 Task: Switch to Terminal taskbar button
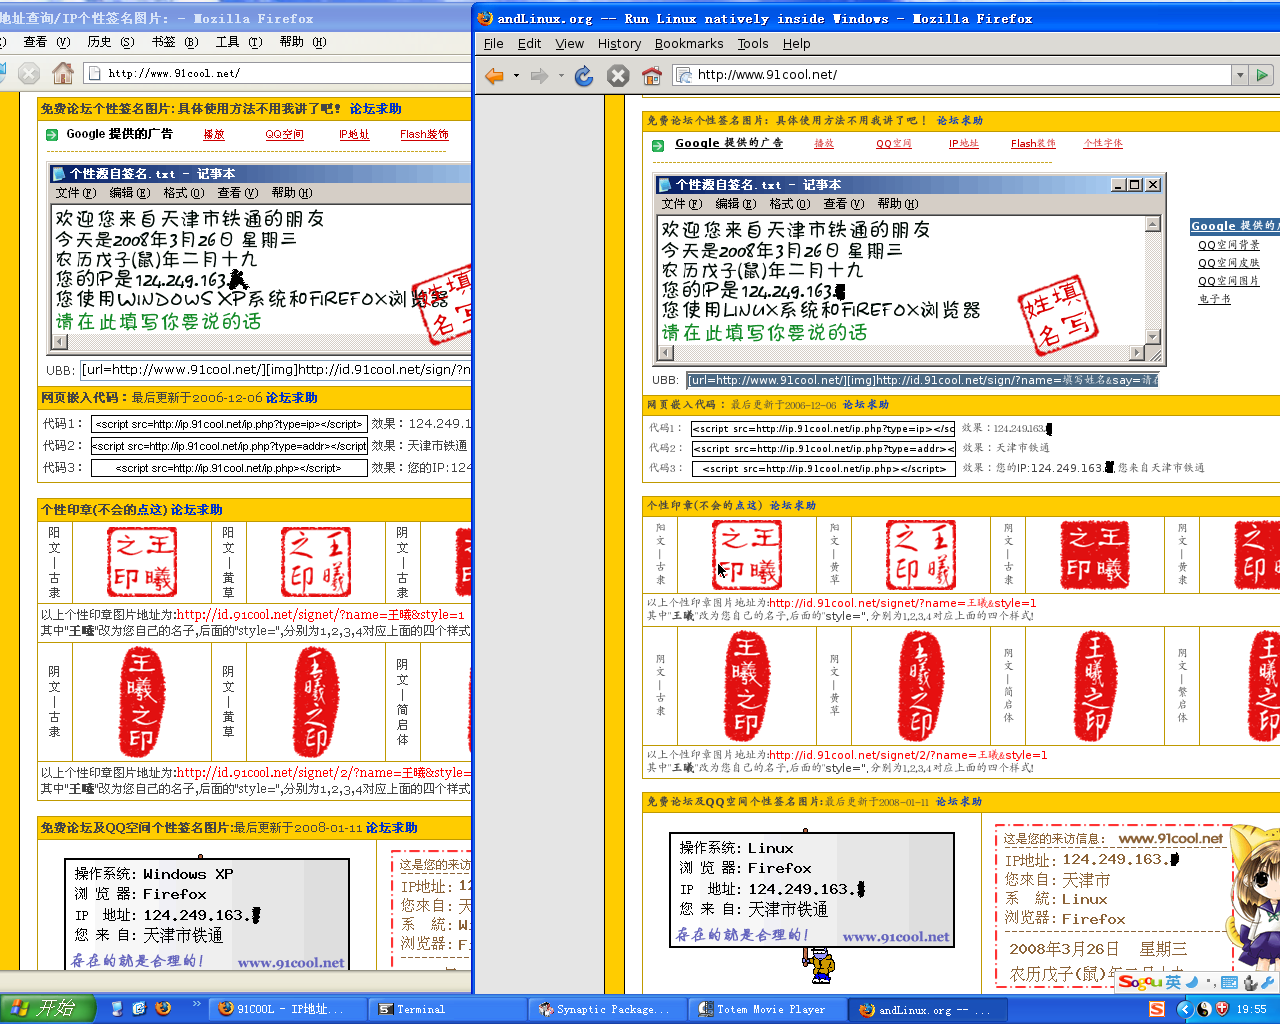[x=447, y=1009]
